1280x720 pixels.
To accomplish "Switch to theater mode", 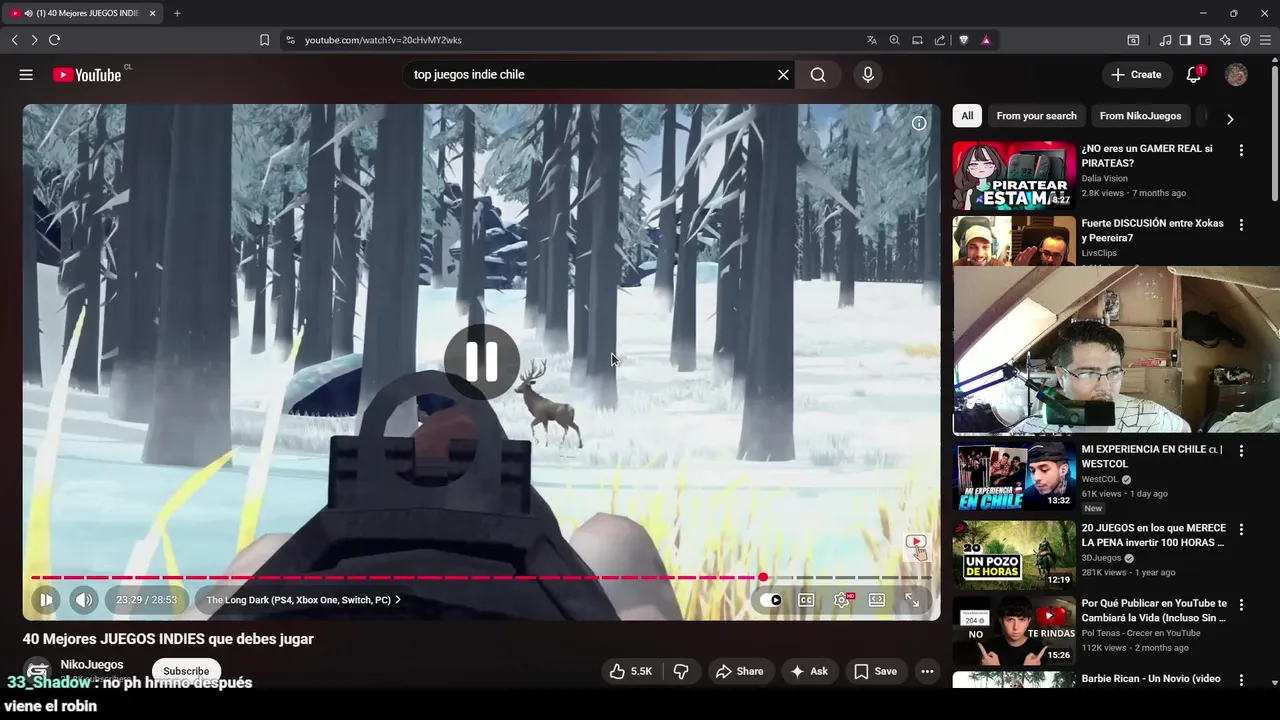I will pyautogui.click(x=877, y=600).
